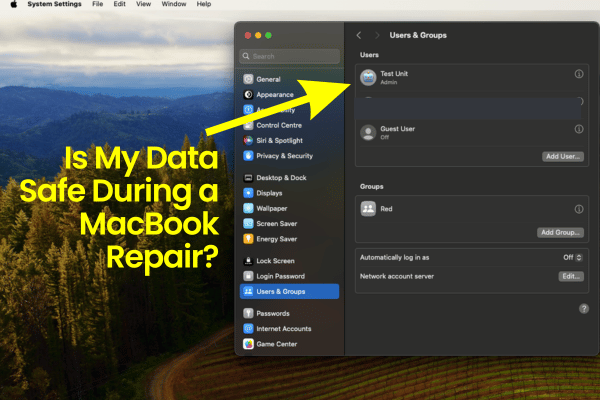Screen dimensions: 600x400
Task: Click the Add User… button
Action: (x=562, y=156)
